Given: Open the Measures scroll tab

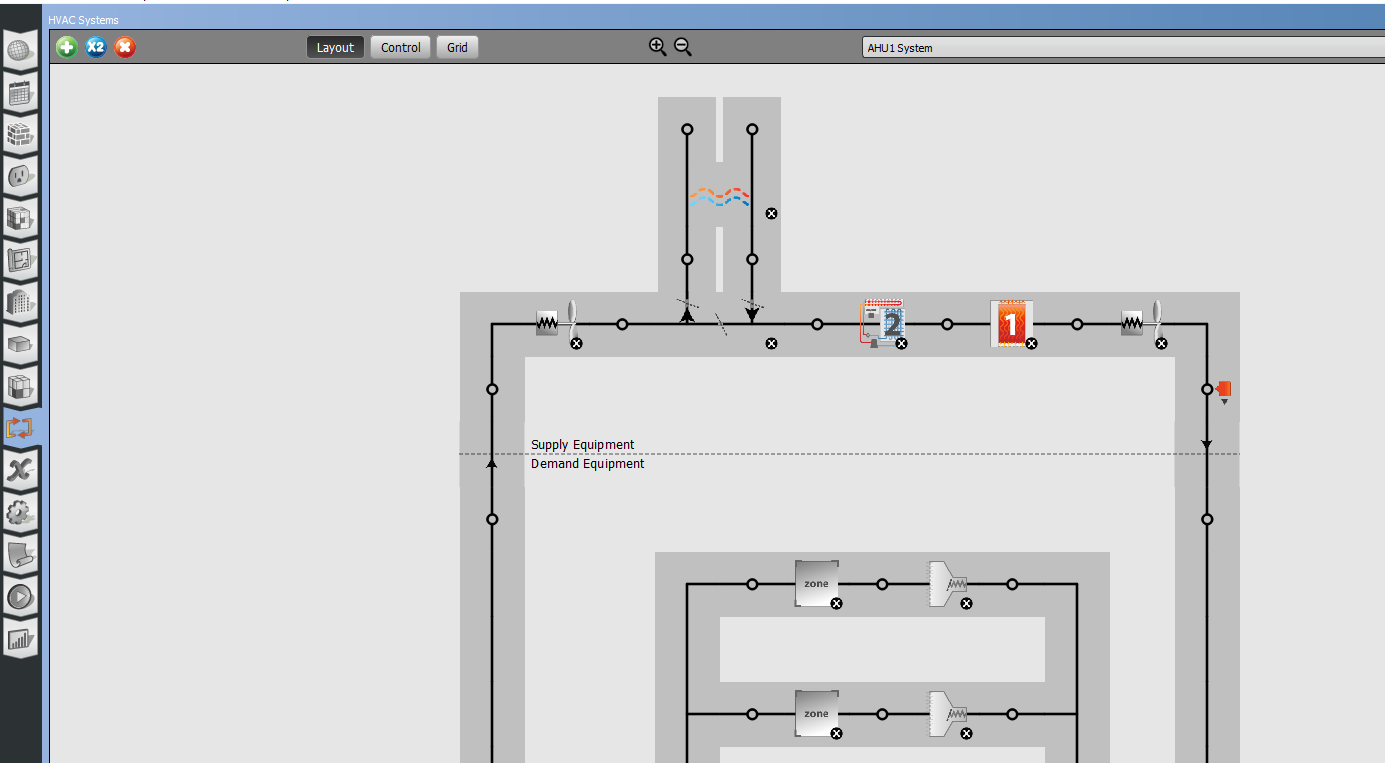Looking at the screenshot, I should [21, 555].
